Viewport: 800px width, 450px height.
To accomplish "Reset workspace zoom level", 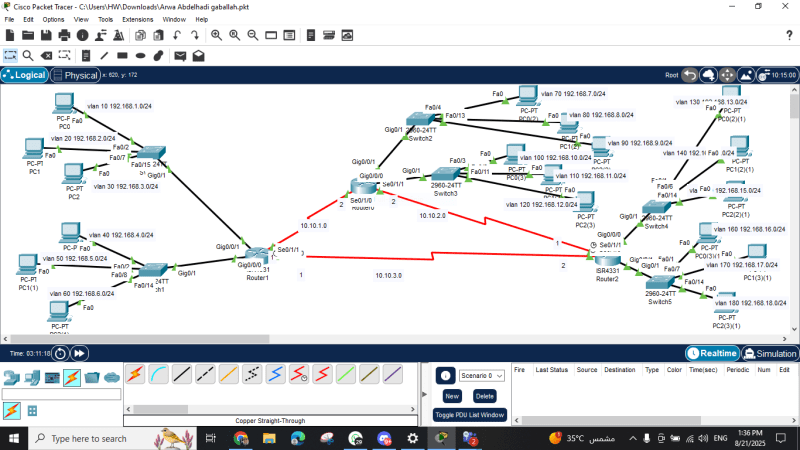I will [235, 35].
